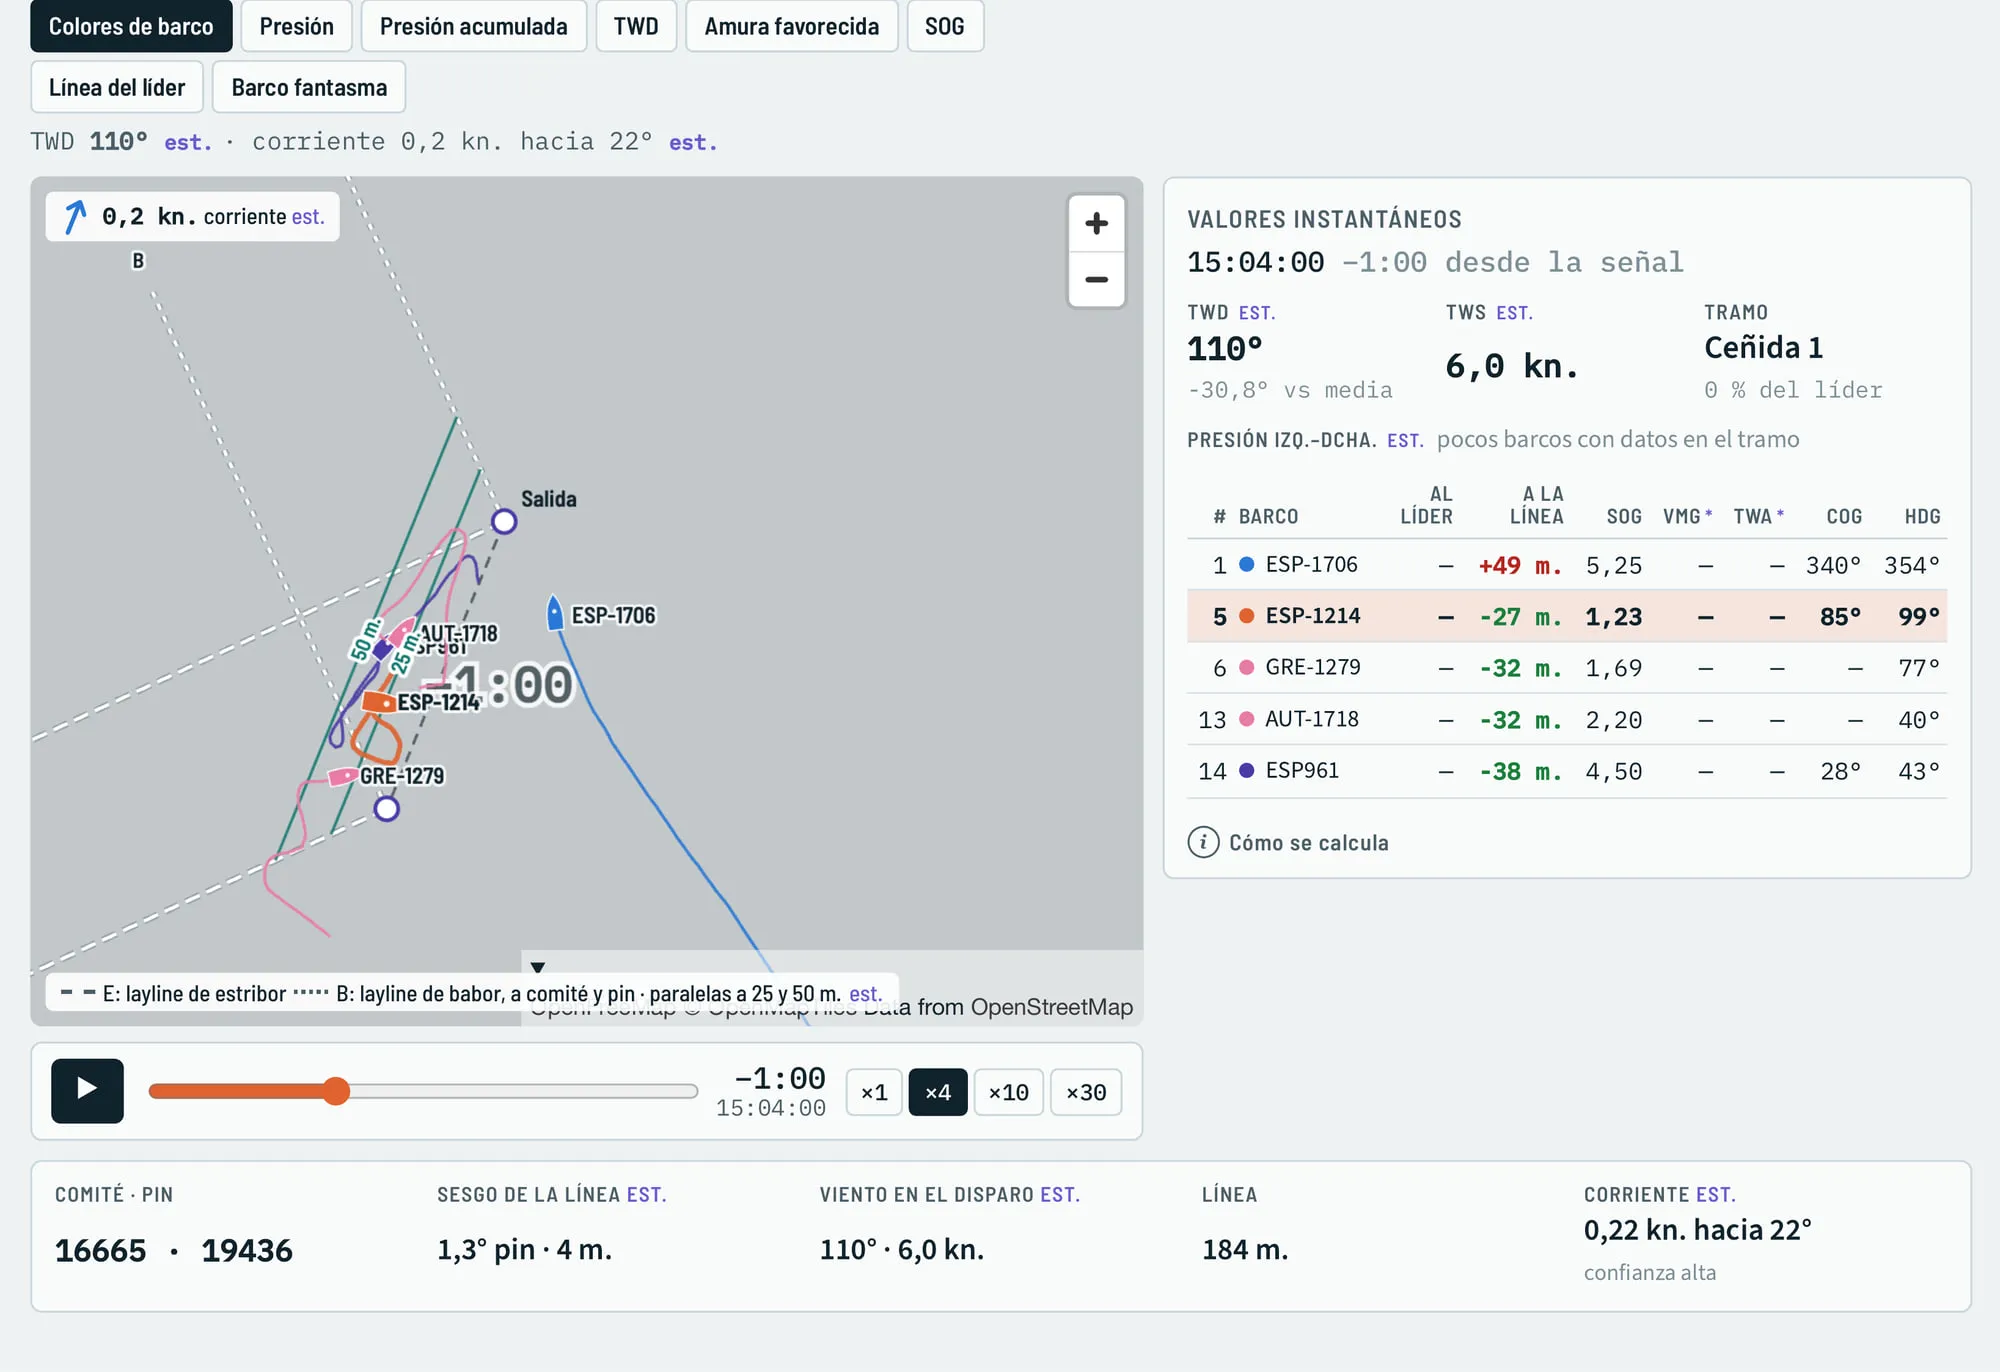
Task: Switch map mode to Amura favorecida
Action: pos(791,26)
